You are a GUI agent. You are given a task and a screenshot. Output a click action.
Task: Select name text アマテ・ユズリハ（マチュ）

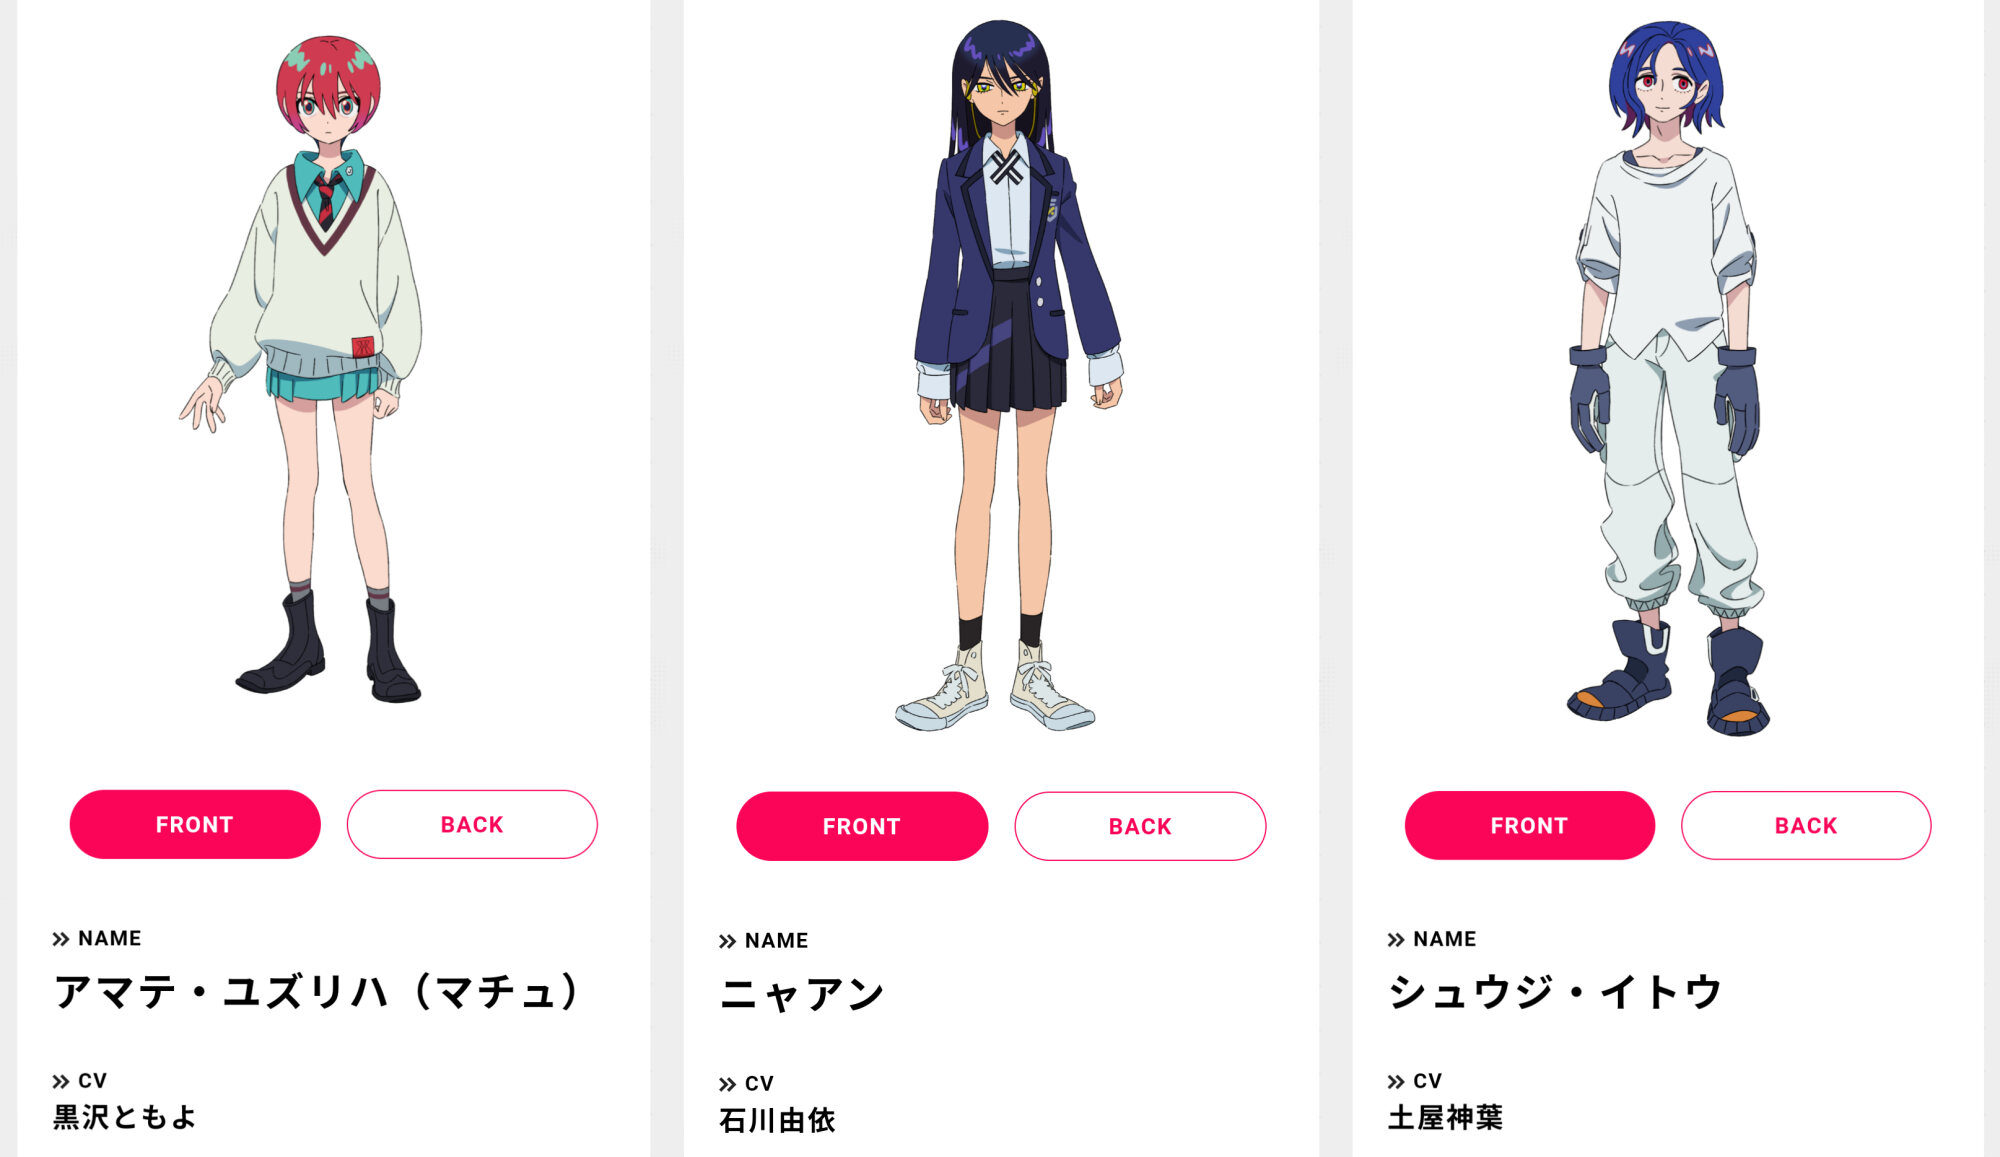point(318,992)
